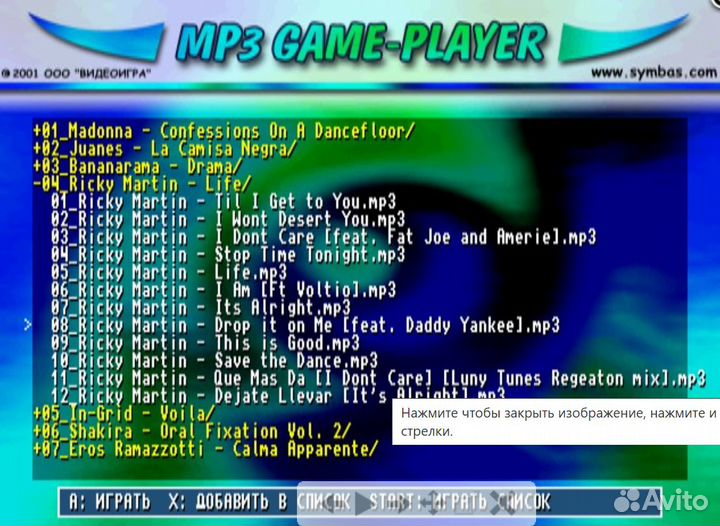Expand the 01_Madonna Confessions On A Dancefloor folder
Image resolution: width=720 pixels, height=526 pixels.
click(x=224, y=132)
